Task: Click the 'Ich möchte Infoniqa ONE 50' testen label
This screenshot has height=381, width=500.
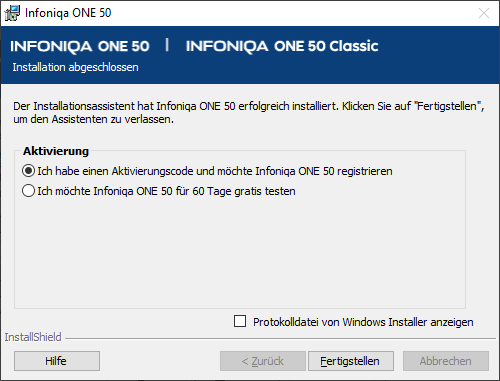Action: click(x=166, y=191)
